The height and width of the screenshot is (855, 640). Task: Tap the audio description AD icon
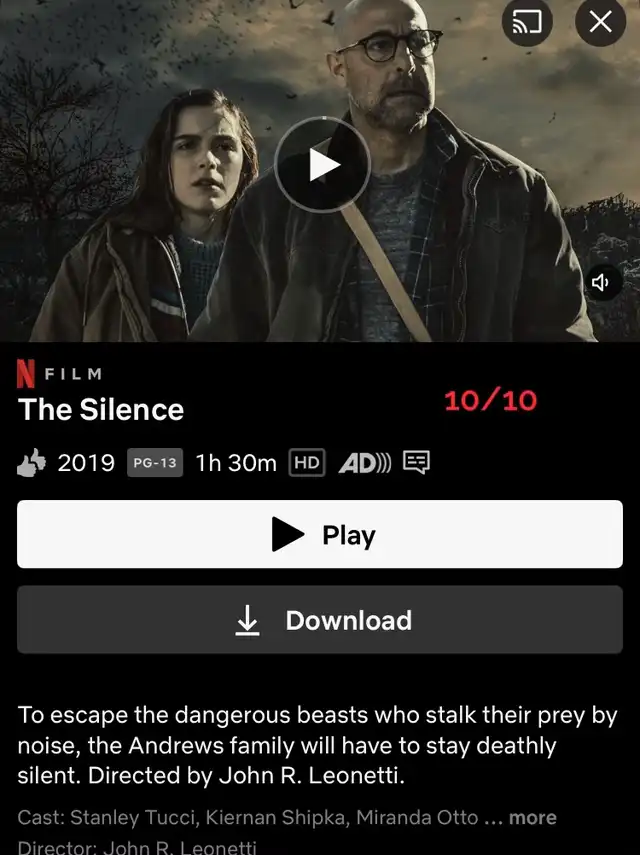365,463
